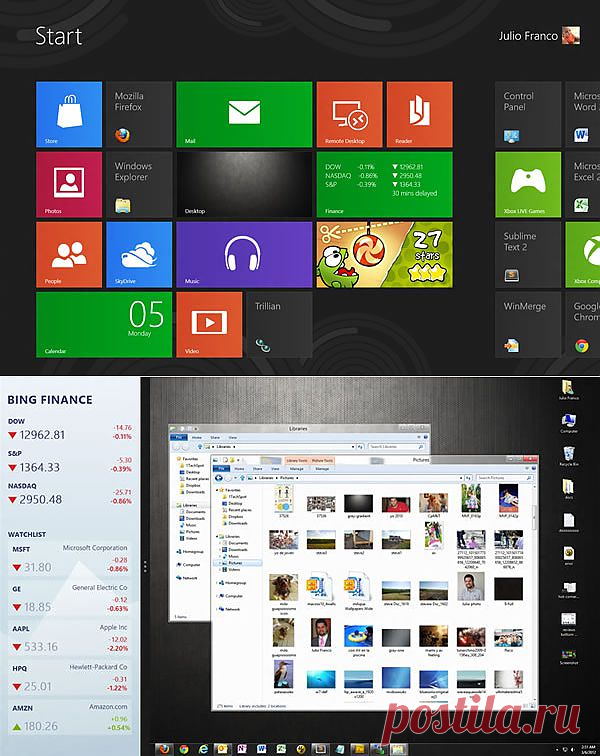Launch the Microsoft Excel tile
Screen dimensions: 600x756
583,185
